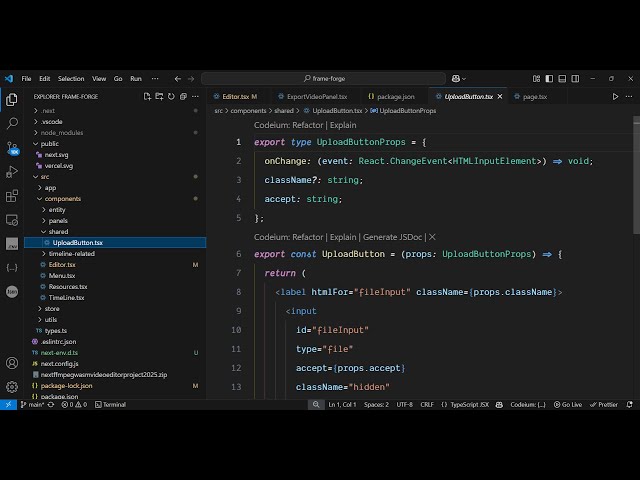The image size is (640, 480).
Task: Open Remote Explorer in activity bar
Action: (x=12, y=220)
